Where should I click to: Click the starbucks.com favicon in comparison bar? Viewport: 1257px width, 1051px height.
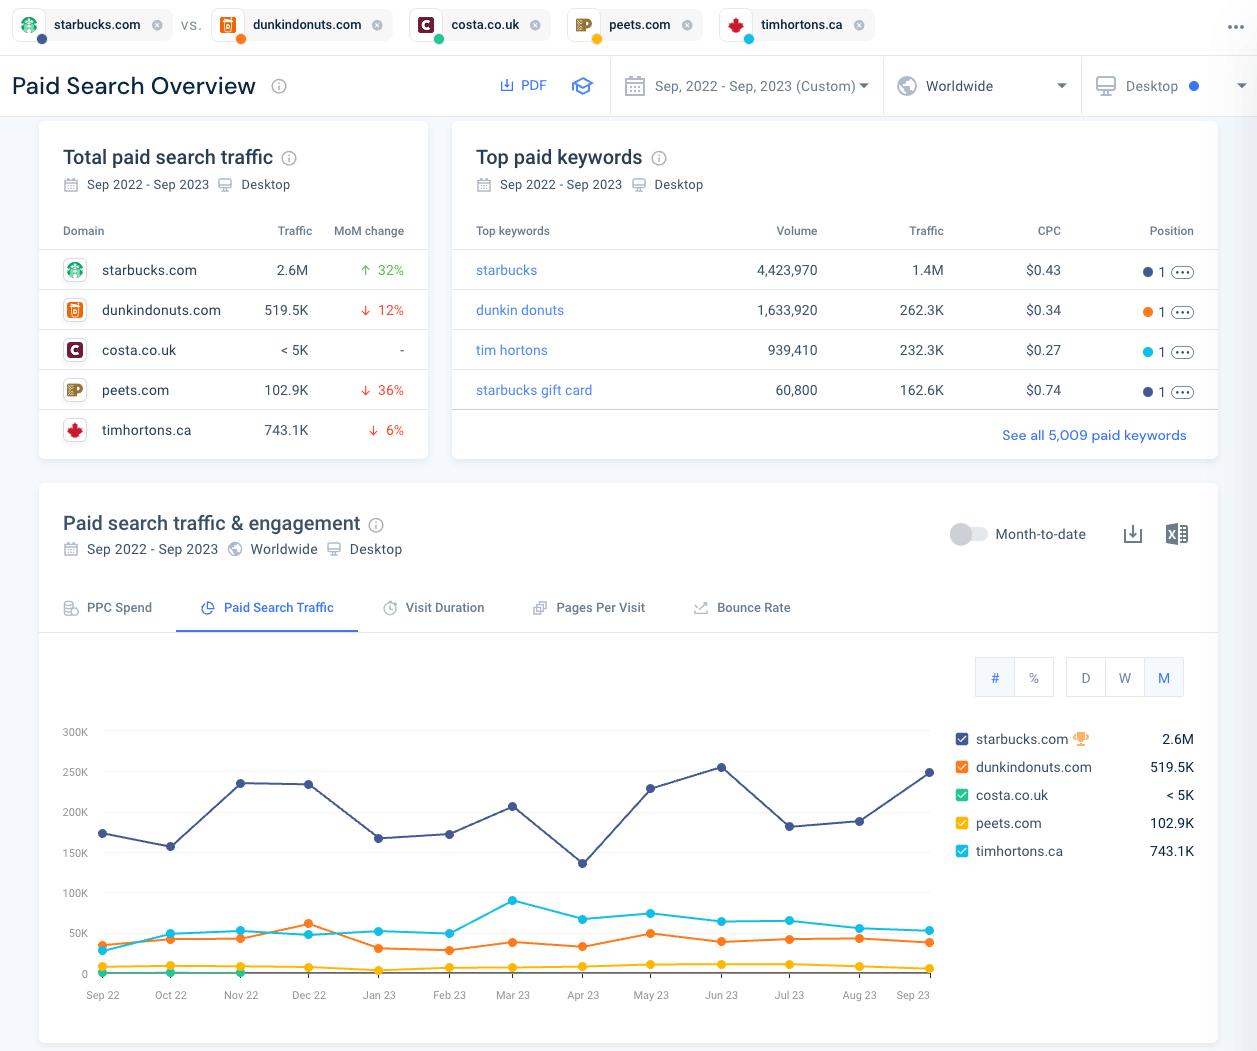[30, 25]
